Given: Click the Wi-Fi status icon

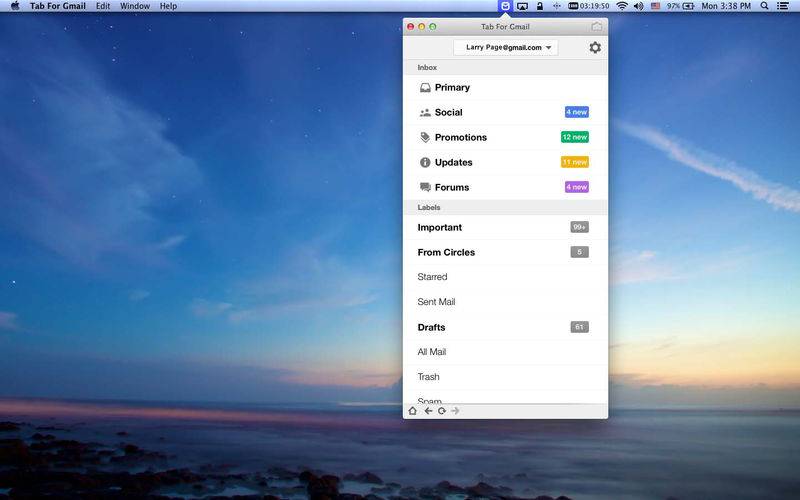Looking at the screenshot, I should click(x=621, y=6).
